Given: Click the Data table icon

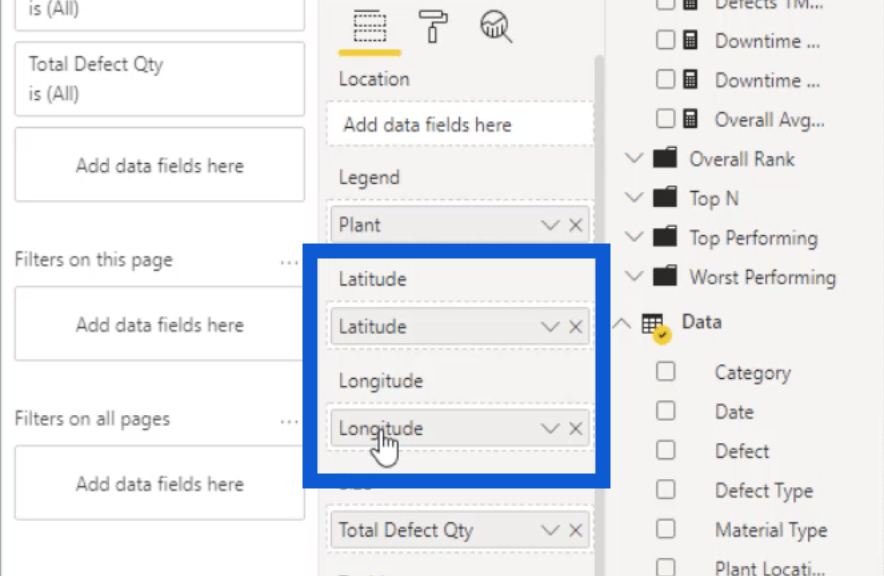Looking at the screenshot, I should tap(656, 328).
